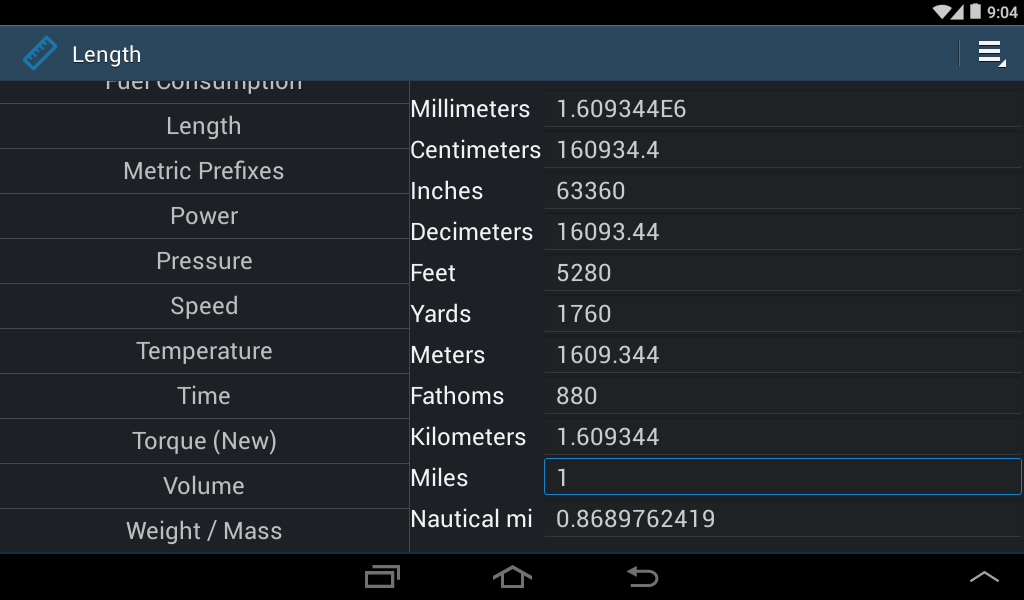Tap the battery status icon
Image resolution: width=1024 pixels, height=600 pixels.
[x=975, y=11]
